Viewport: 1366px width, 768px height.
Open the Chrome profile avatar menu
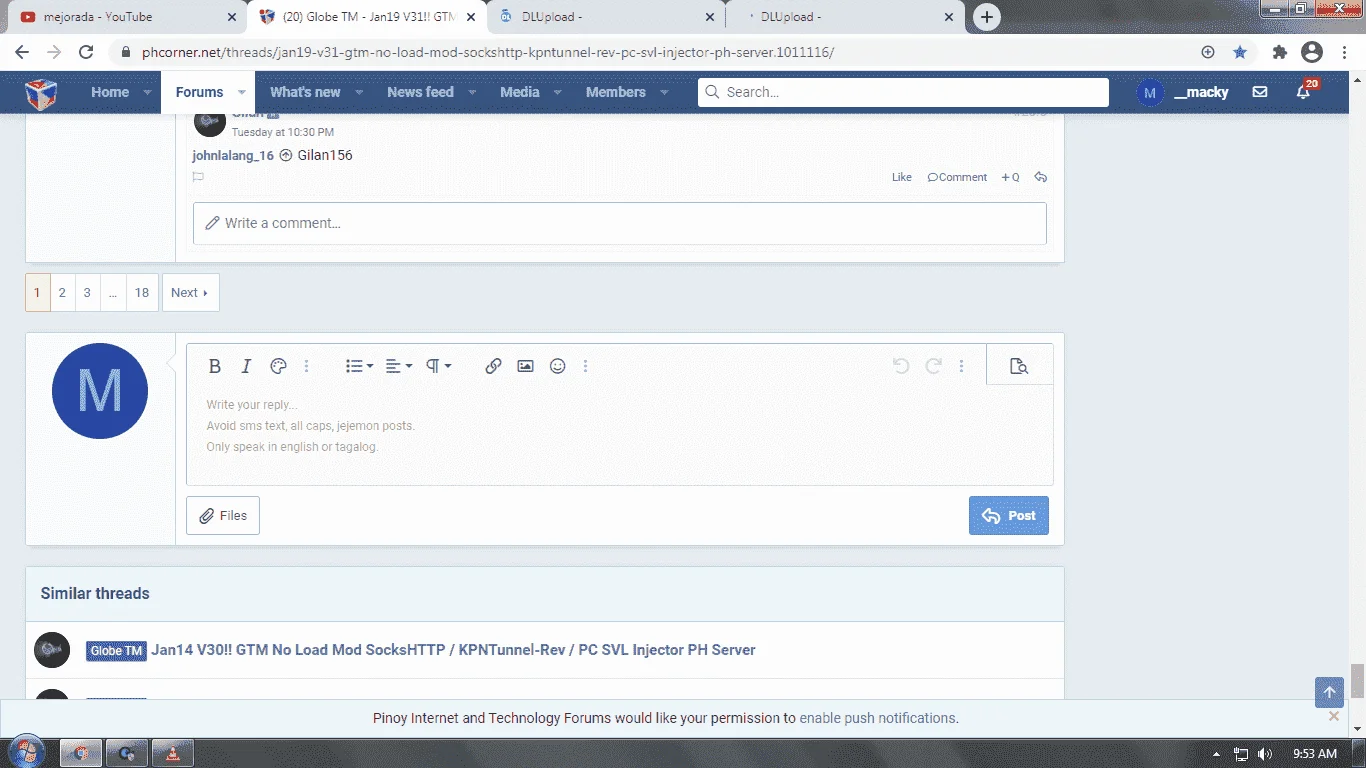click(x=1312, y=52)
